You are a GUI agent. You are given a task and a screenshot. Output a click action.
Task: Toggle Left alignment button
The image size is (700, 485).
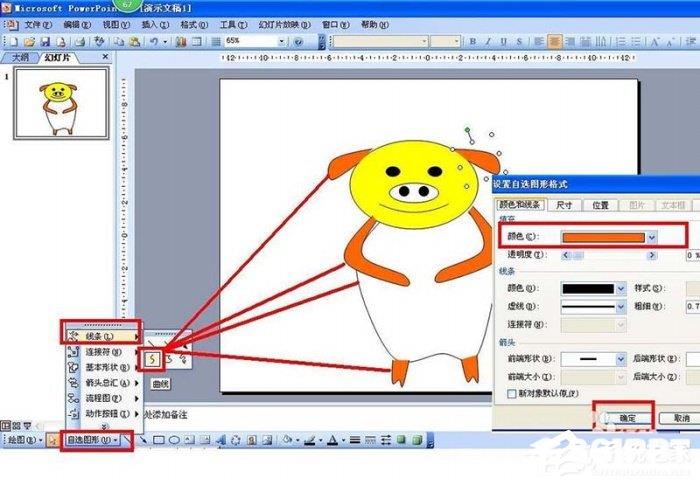point(539,42)
